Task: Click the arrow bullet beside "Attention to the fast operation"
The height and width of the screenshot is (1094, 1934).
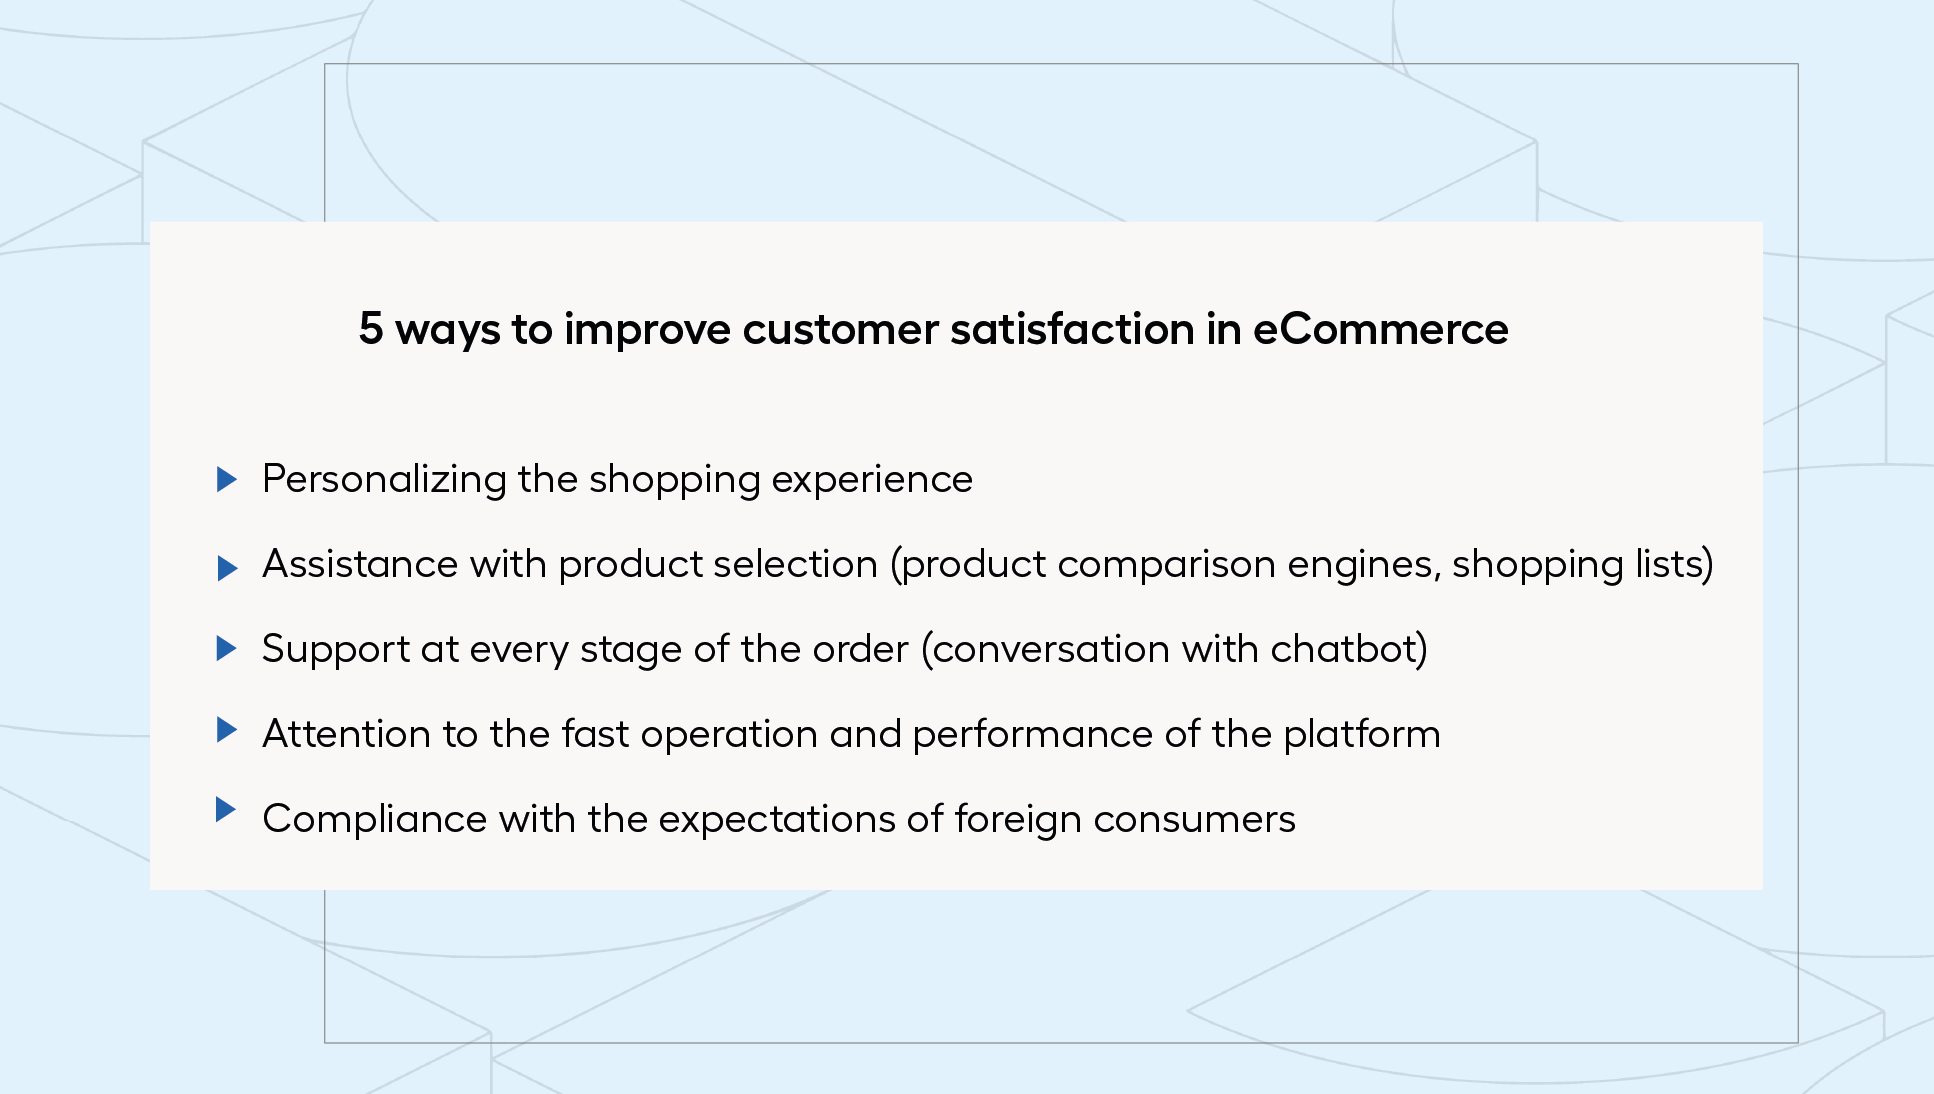Action: [227, 730]
